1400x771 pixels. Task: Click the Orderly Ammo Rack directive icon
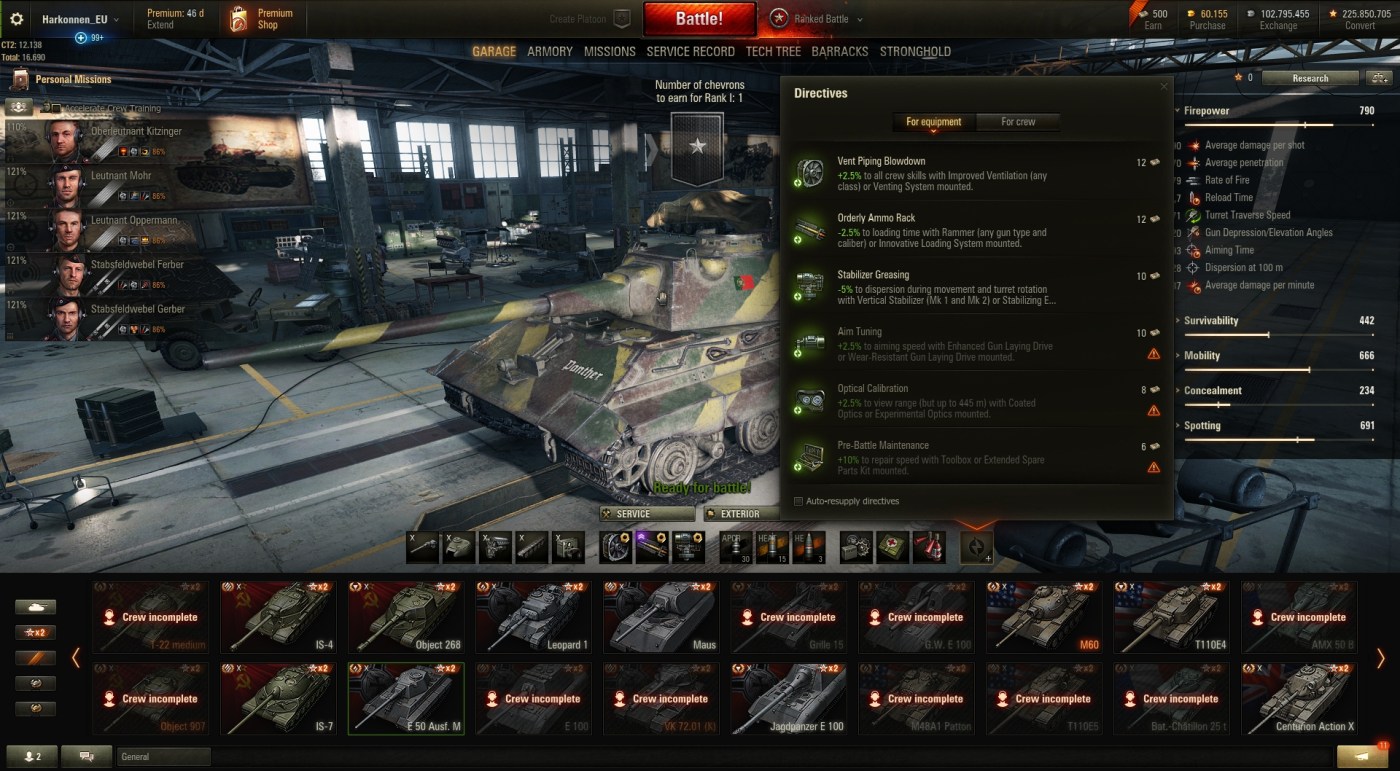click(809, 230)
